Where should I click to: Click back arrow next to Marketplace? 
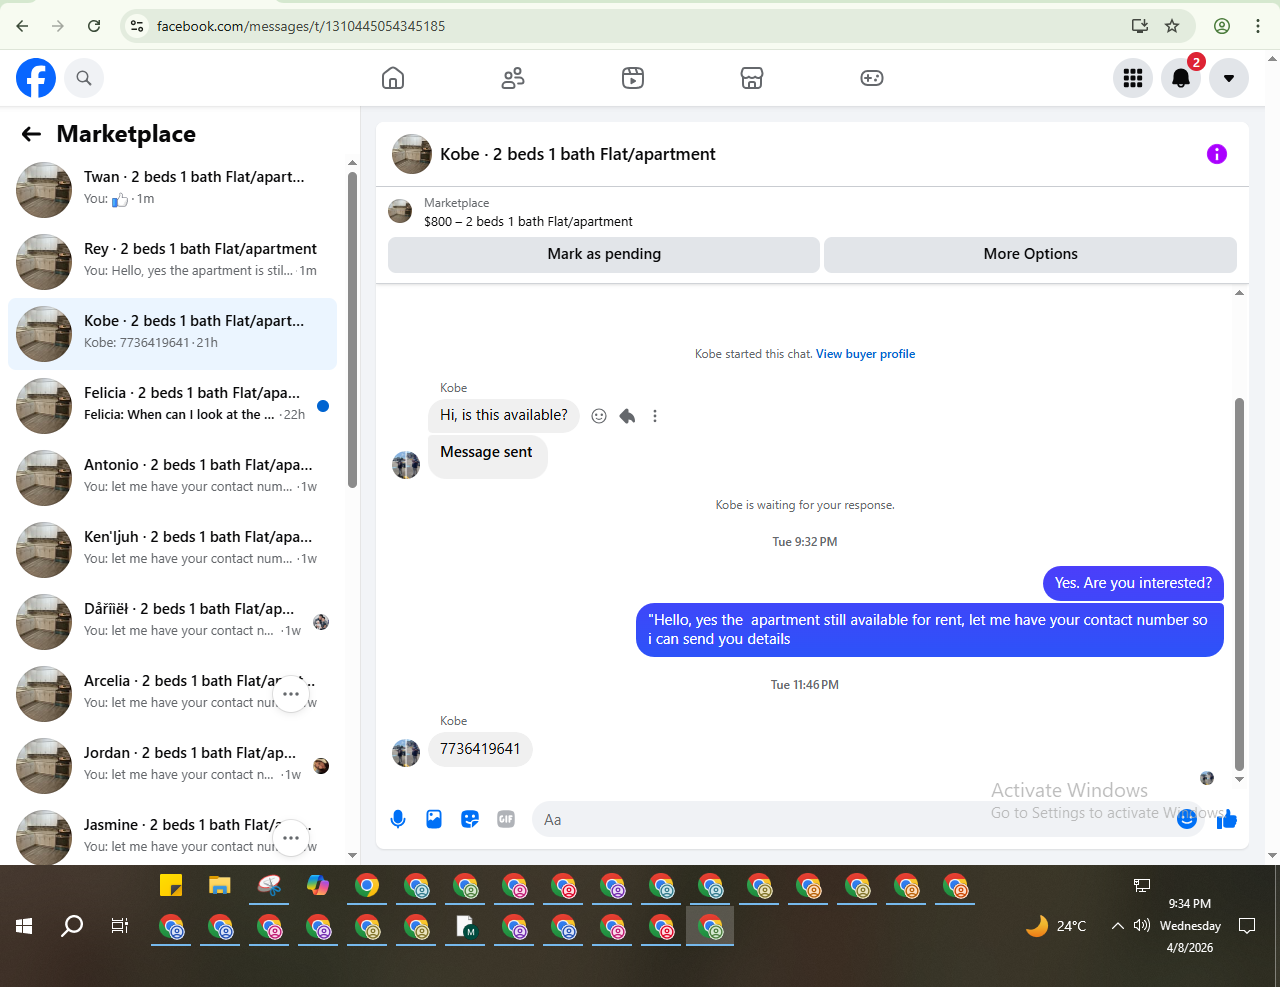pos(31,134)
